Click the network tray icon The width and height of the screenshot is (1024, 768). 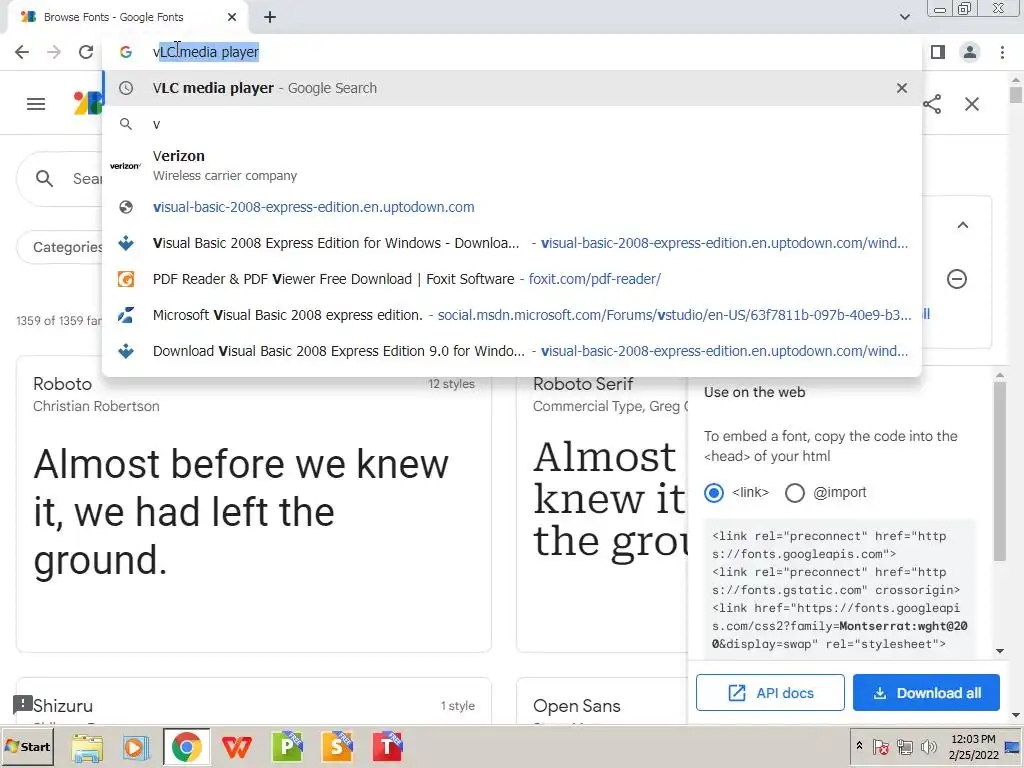[x=904, y=746]
